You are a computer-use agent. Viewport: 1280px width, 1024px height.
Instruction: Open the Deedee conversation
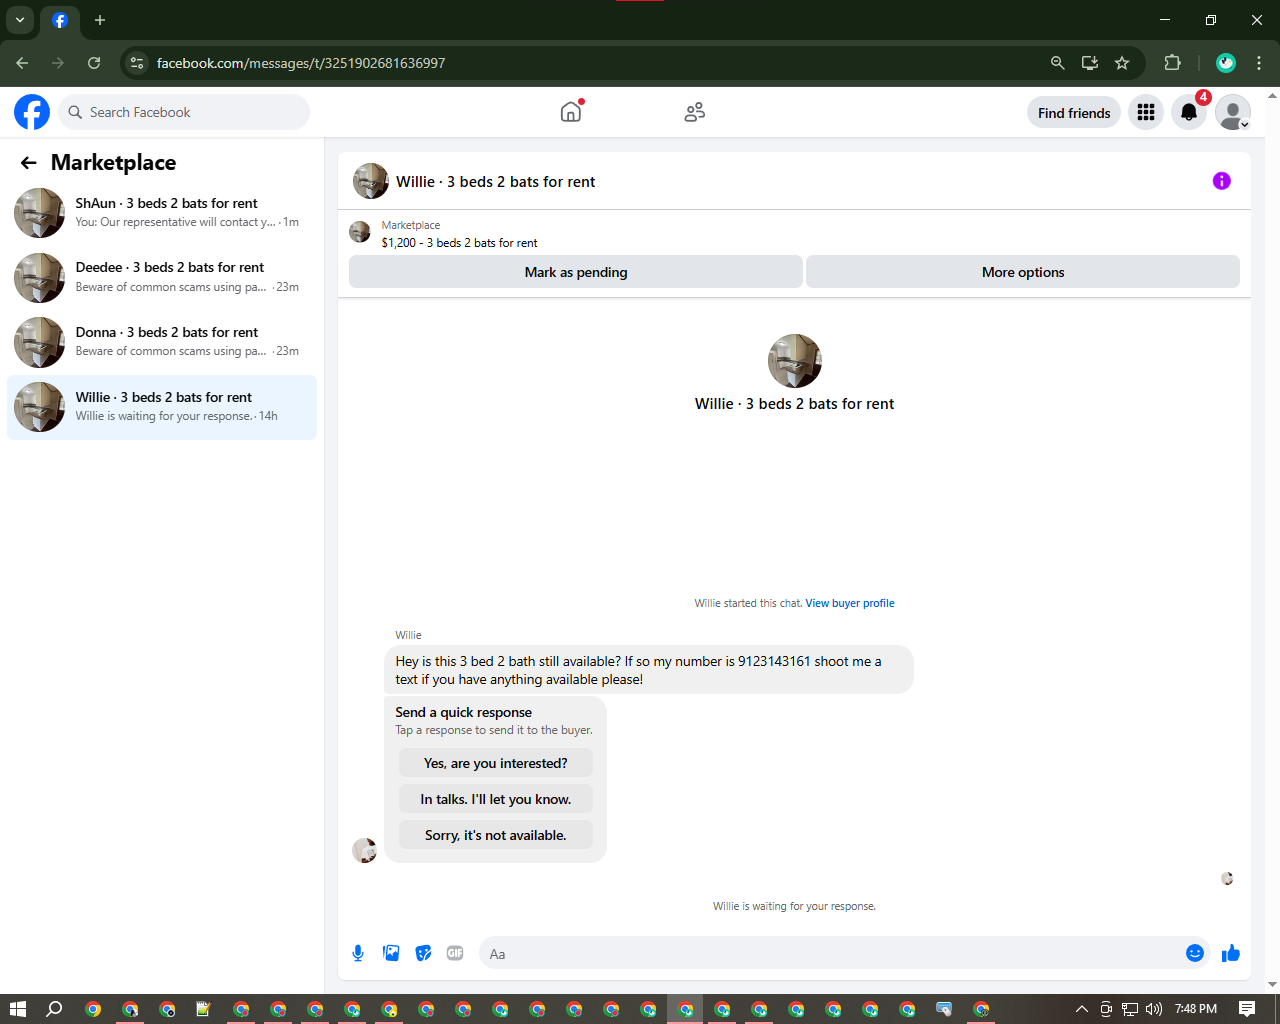click(x=162, y=277)
